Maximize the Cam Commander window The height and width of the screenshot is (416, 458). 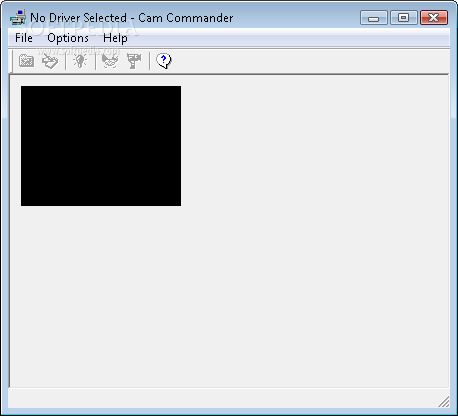404,18
